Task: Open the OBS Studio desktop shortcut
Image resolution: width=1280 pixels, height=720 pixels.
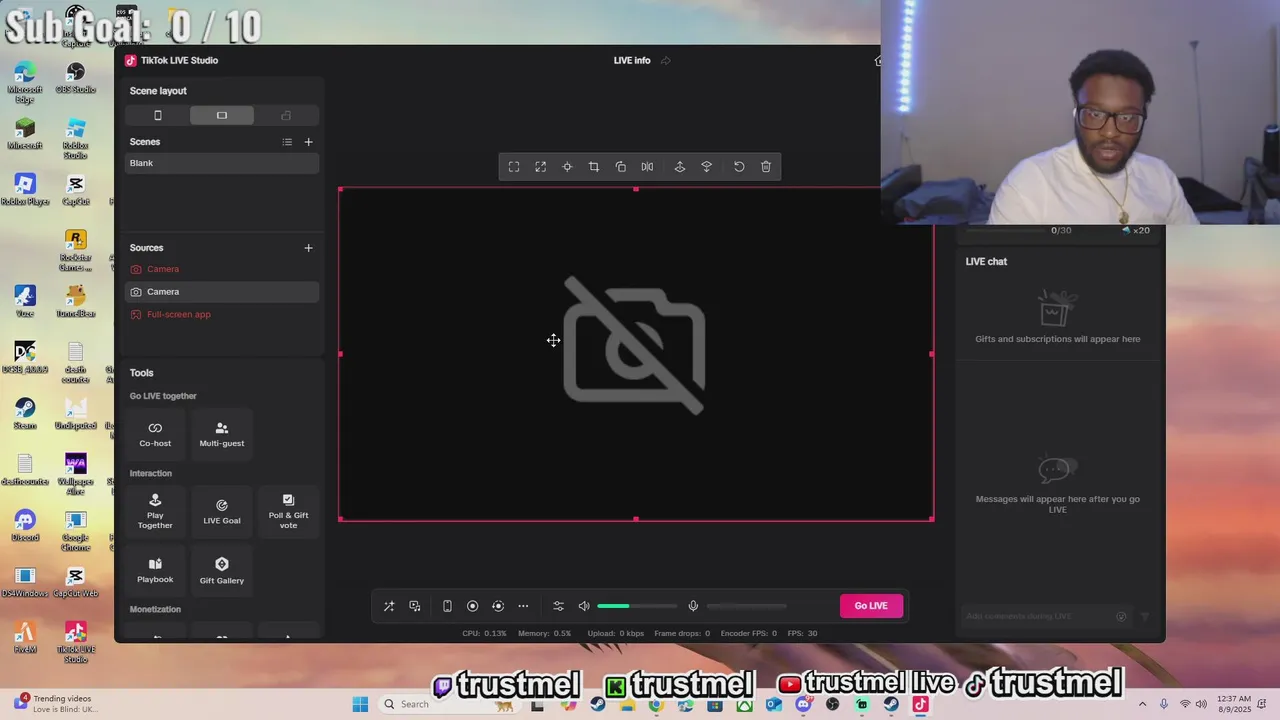Action: pyautogui.click(x=75, y=78)
